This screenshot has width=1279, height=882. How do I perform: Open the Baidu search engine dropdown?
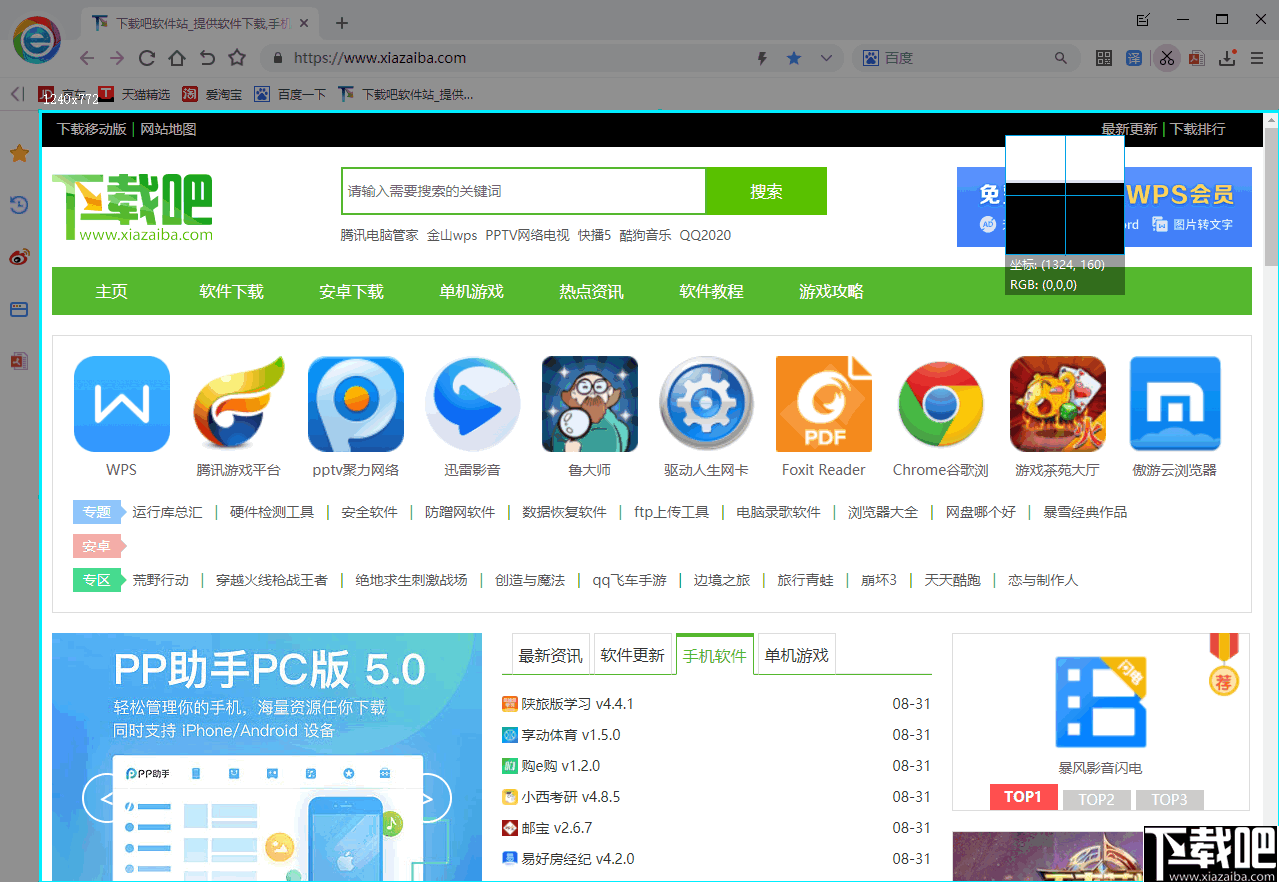pos(869,58)
